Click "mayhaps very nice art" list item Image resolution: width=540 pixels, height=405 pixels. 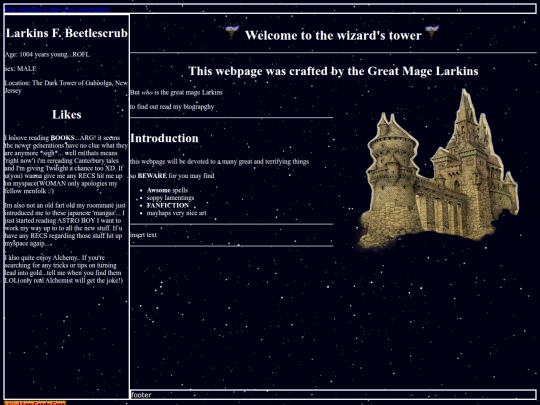pyautogui.click(x=177, y=213)
